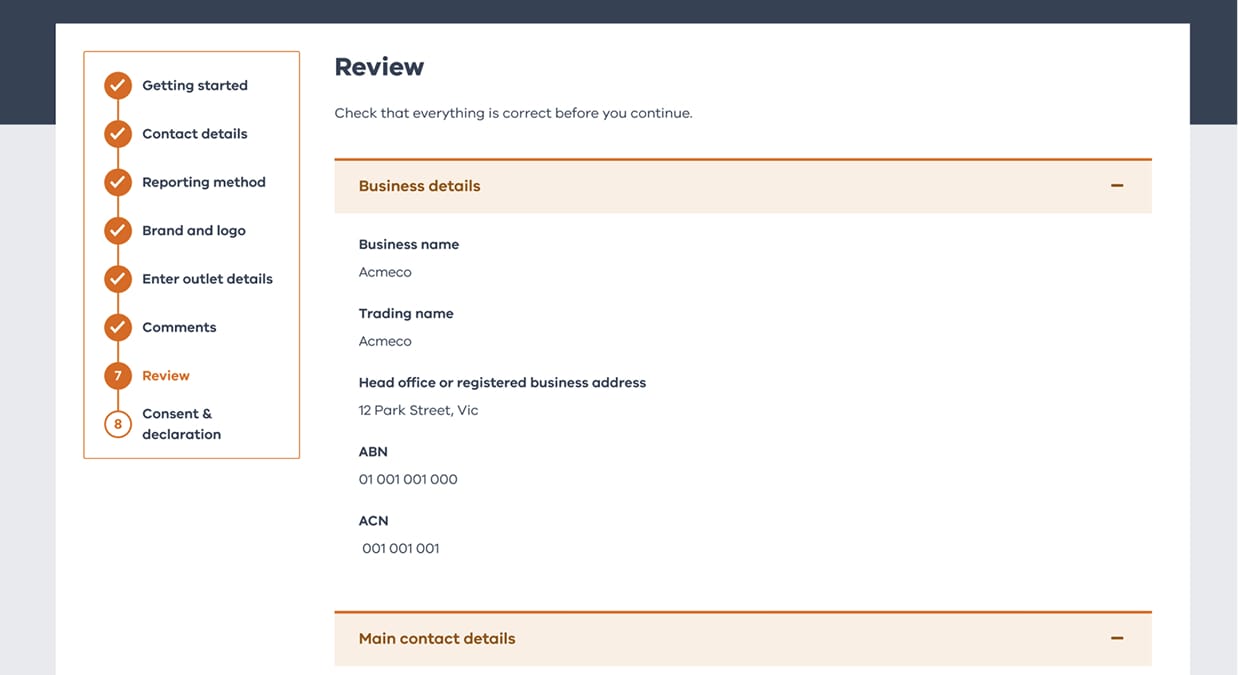Click the step 7 Review circle icon
Viewport: 1238px width, 675px height.
[118, 376]
